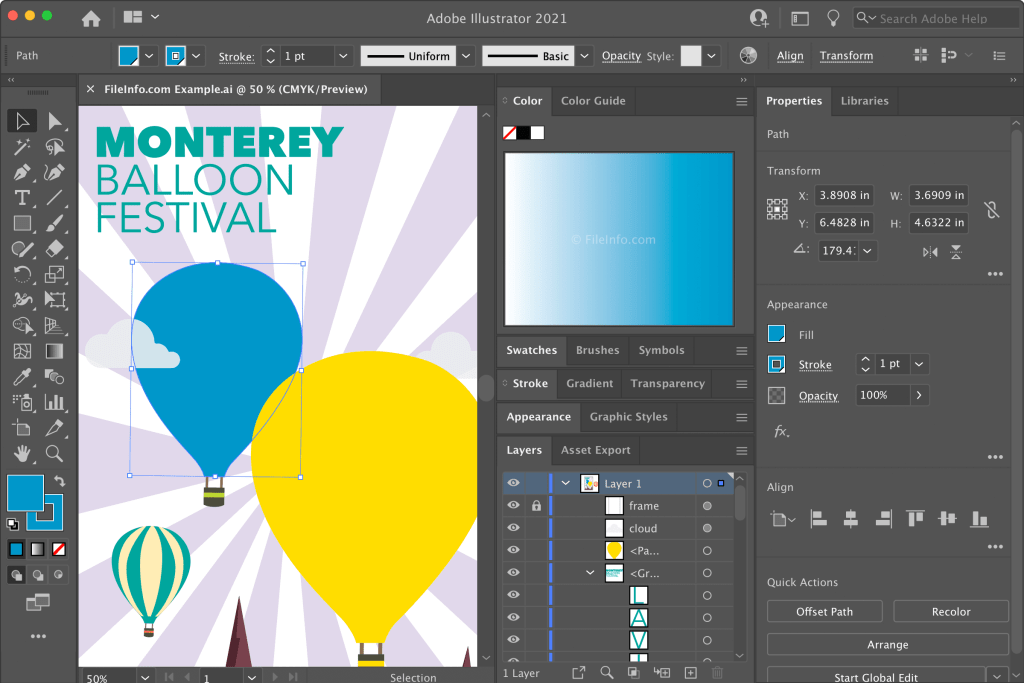The width and height of the screenshot is (1024, 683).
Task: Toggle visibility of Layer 1
Action: click(x=513, y=483)
